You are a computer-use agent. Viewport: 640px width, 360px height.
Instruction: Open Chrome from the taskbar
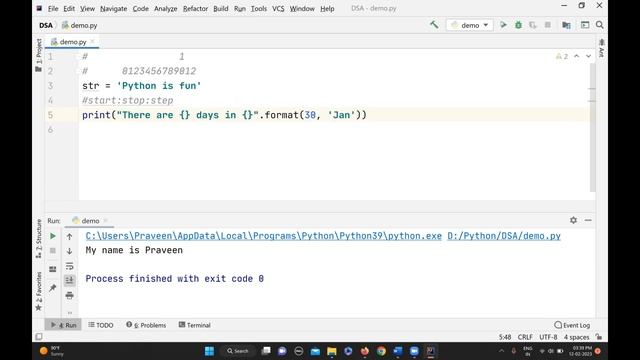pos(381,351)
